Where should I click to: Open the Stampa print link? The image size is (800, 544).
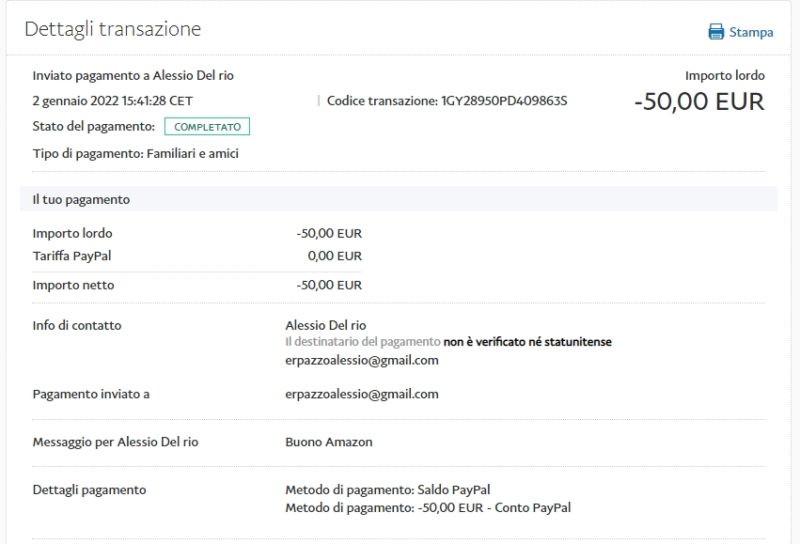750,32
